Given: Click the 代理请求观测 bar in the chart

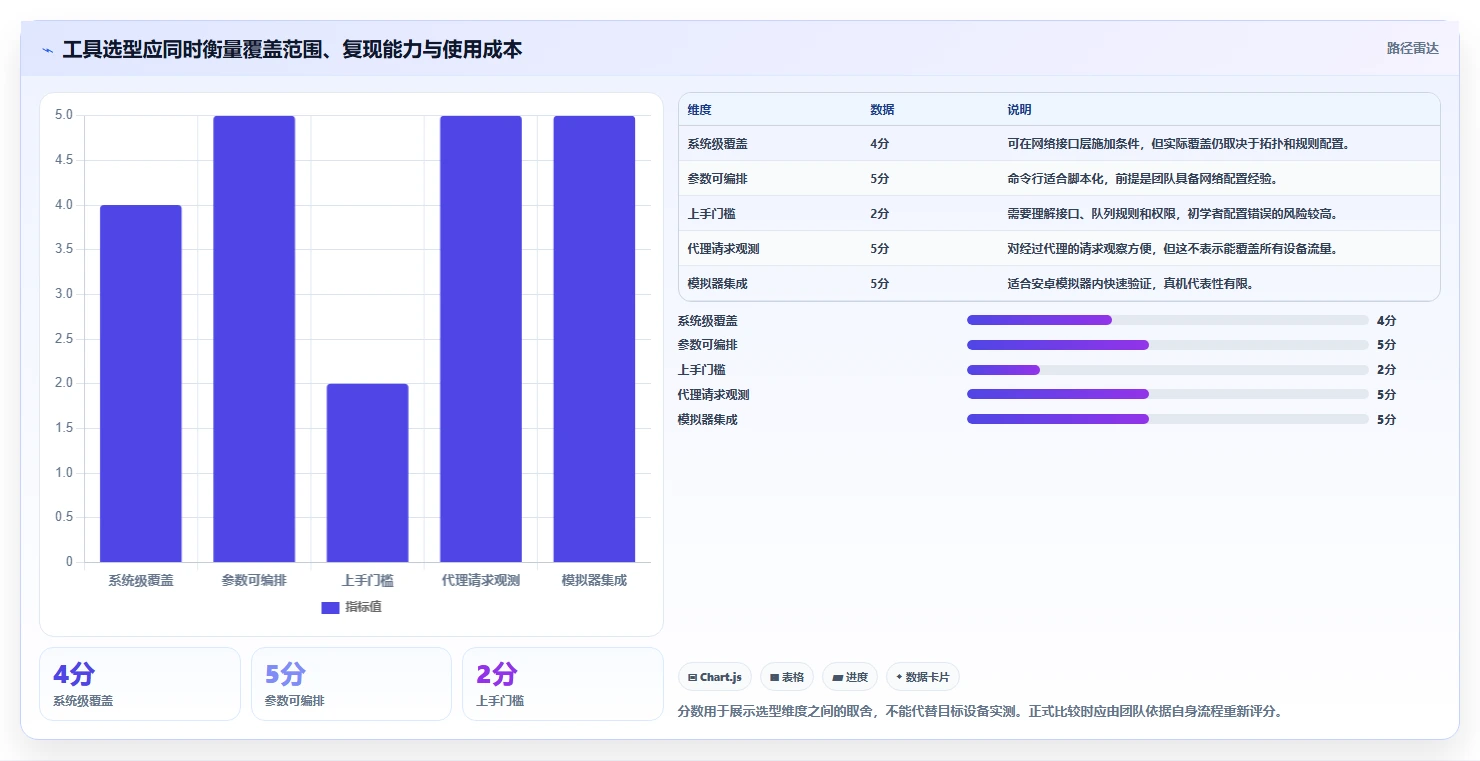Looking at the screenshot, I should coord(481,339).
